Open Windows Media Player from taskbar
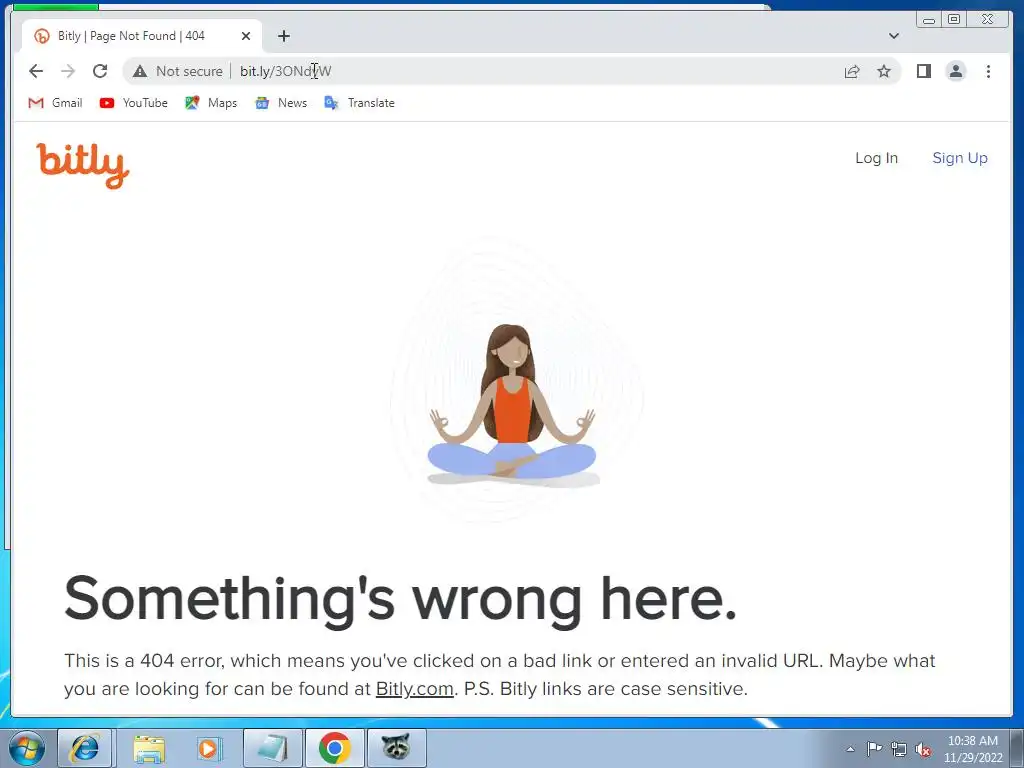This screenshot has height=768, width=1024. point(209,748)
